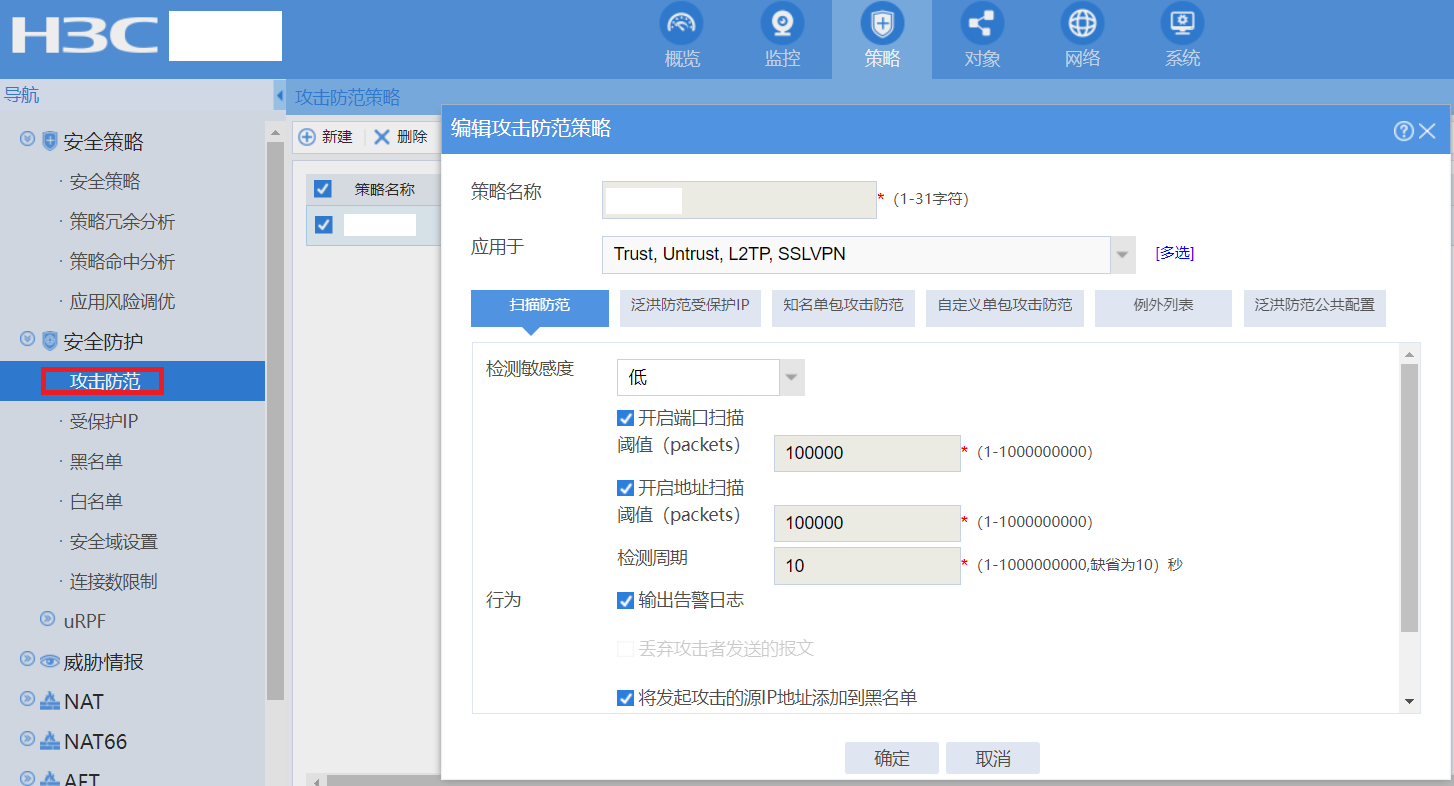Viewport: 1454px width, 786px height.
Task: Open 连接数限制 in navigation
Action: pyautogui.click(x=114, y=581)
